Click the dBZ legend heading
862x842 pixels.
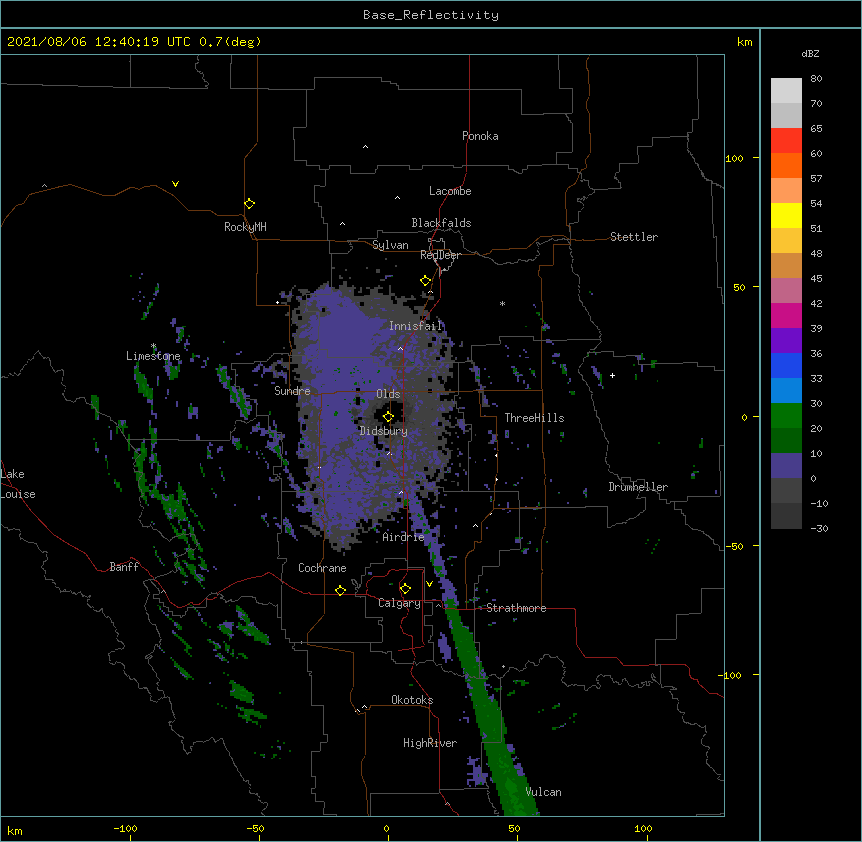tap(810, 54)
